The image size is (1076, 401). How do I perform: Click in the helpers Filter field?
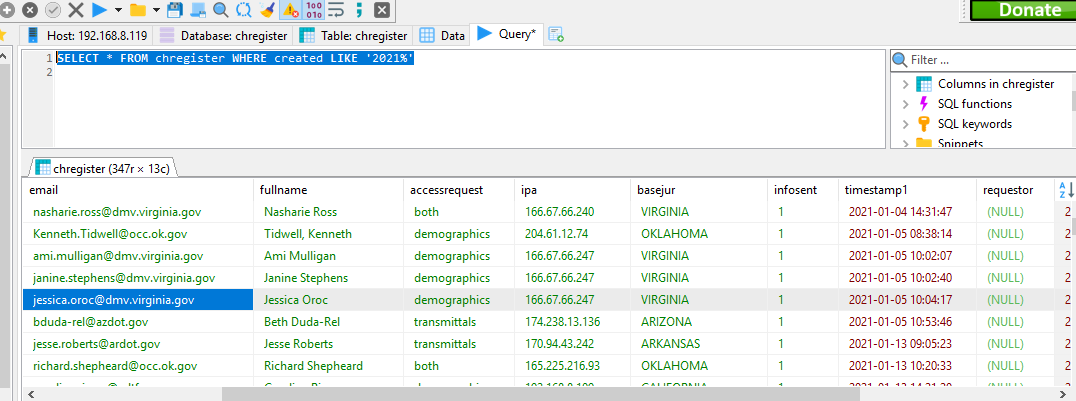(x=985, y=60)
